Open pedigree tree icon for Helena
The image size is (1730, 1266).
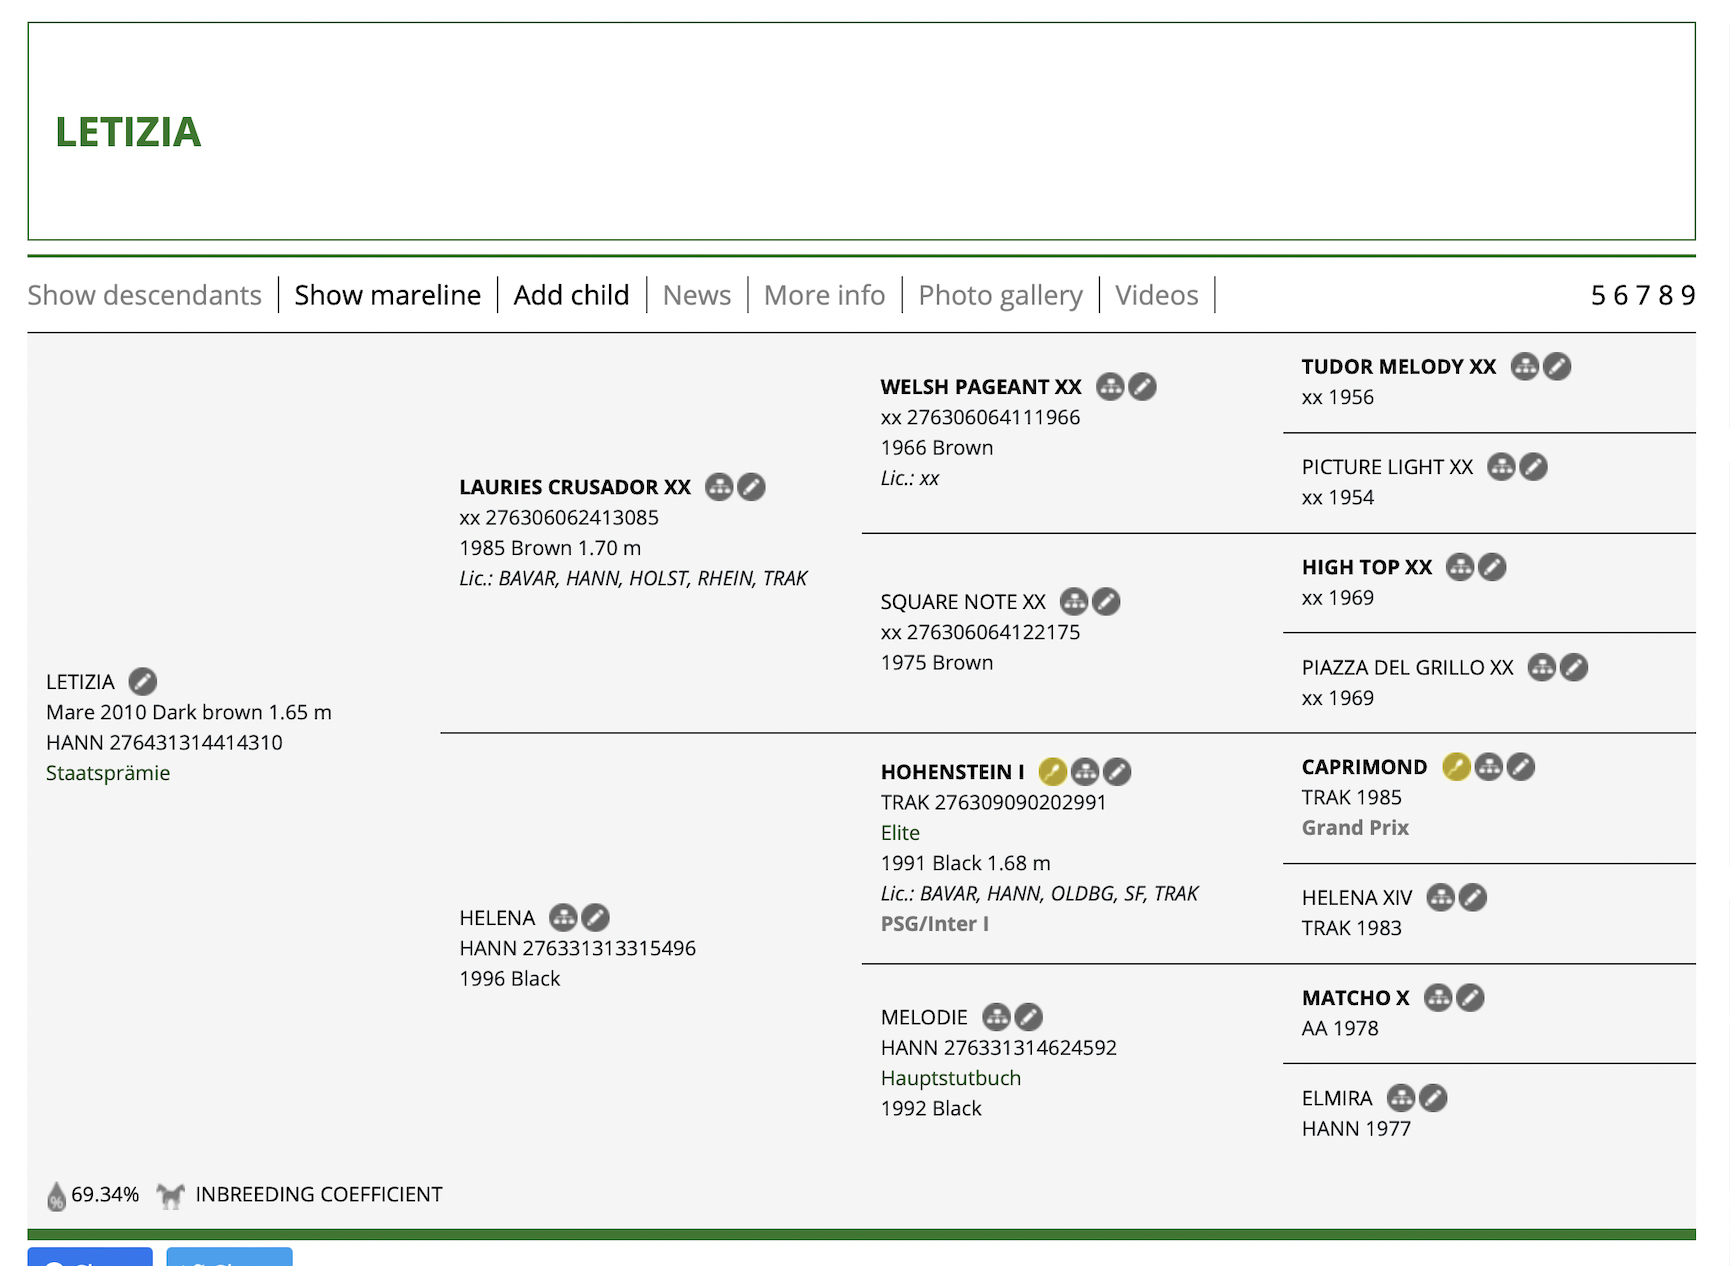(x=563, y=918)
